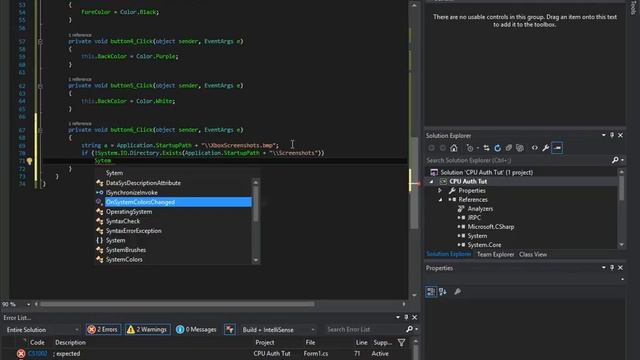The image size is (640, 360).
Task: Collapse the button4_Click method outline
Action: [x=40, y=41]
